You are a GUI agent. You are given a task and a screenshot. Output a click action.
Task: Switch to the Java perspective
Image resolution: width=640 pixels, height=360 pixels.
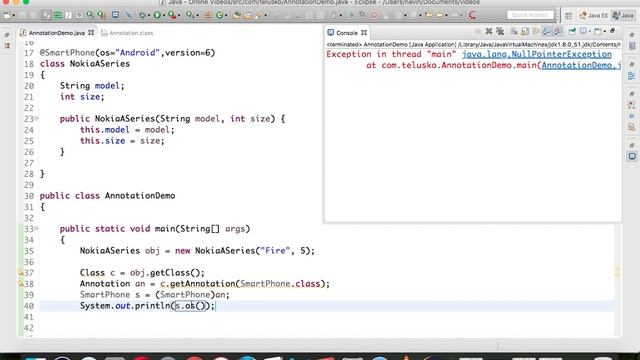[x=624, y=16]
